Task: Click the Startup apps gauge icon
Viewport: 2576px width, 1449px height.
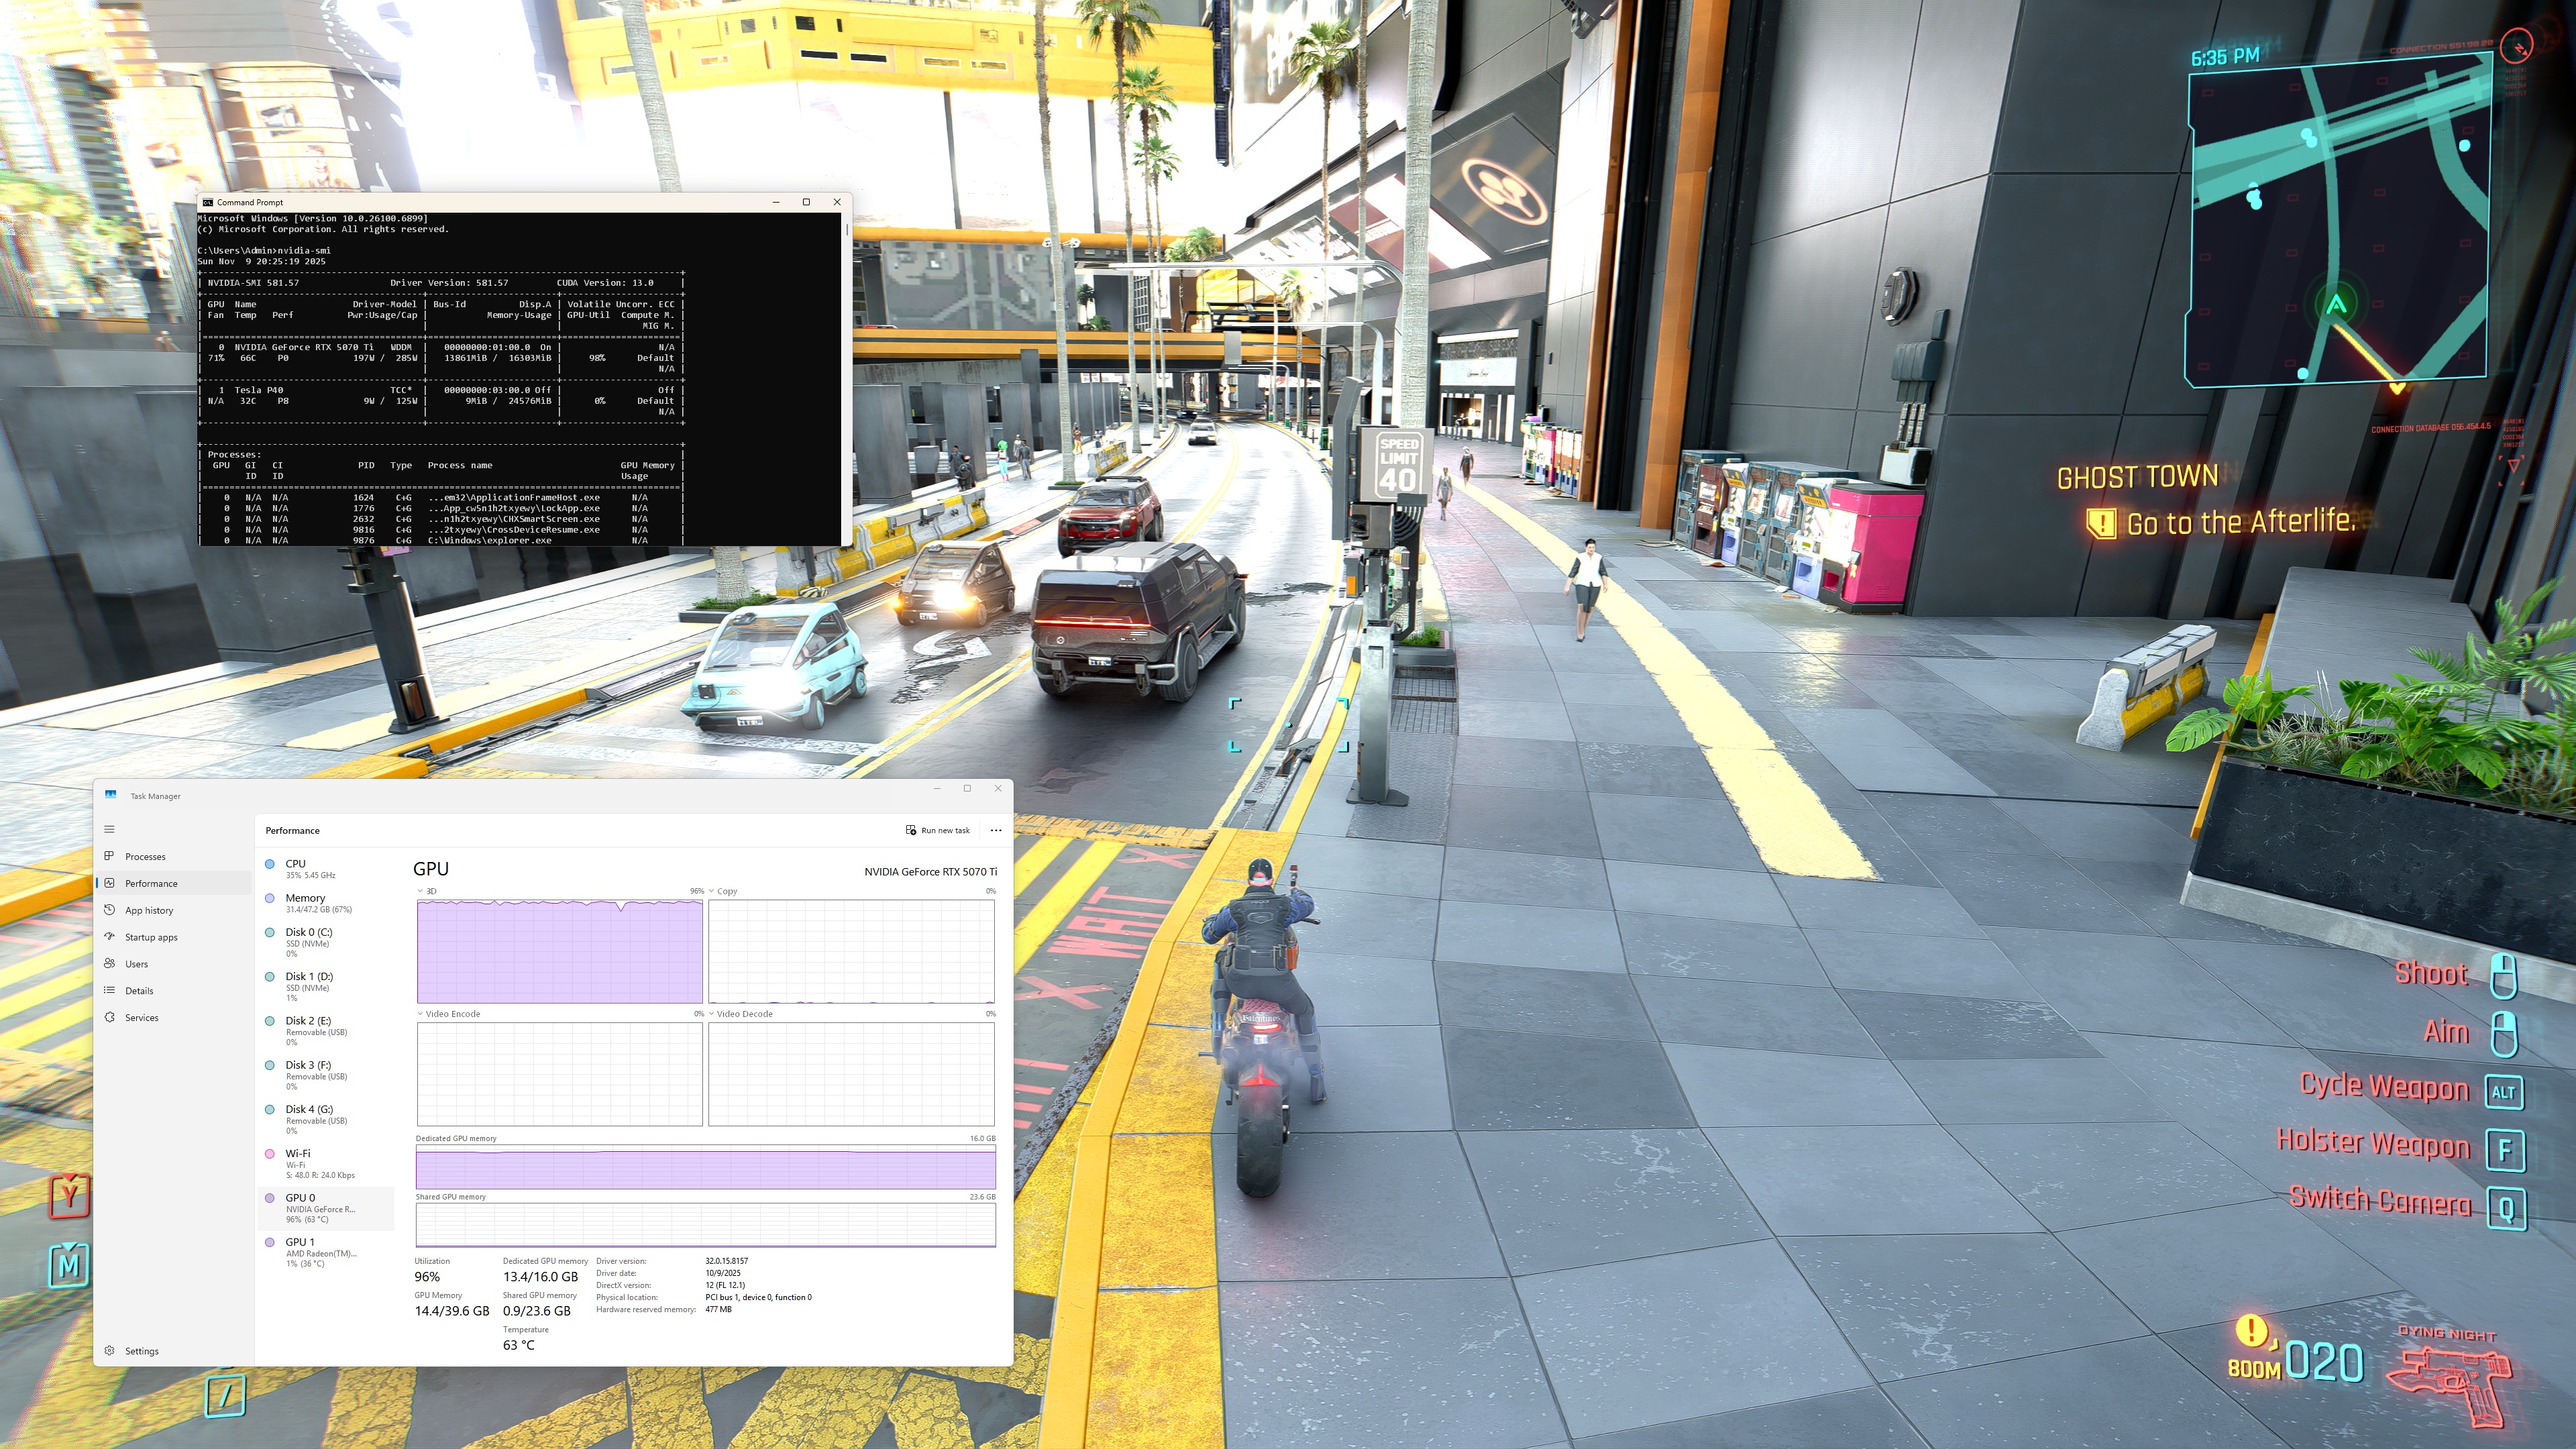Action: (x=109, y=937)
